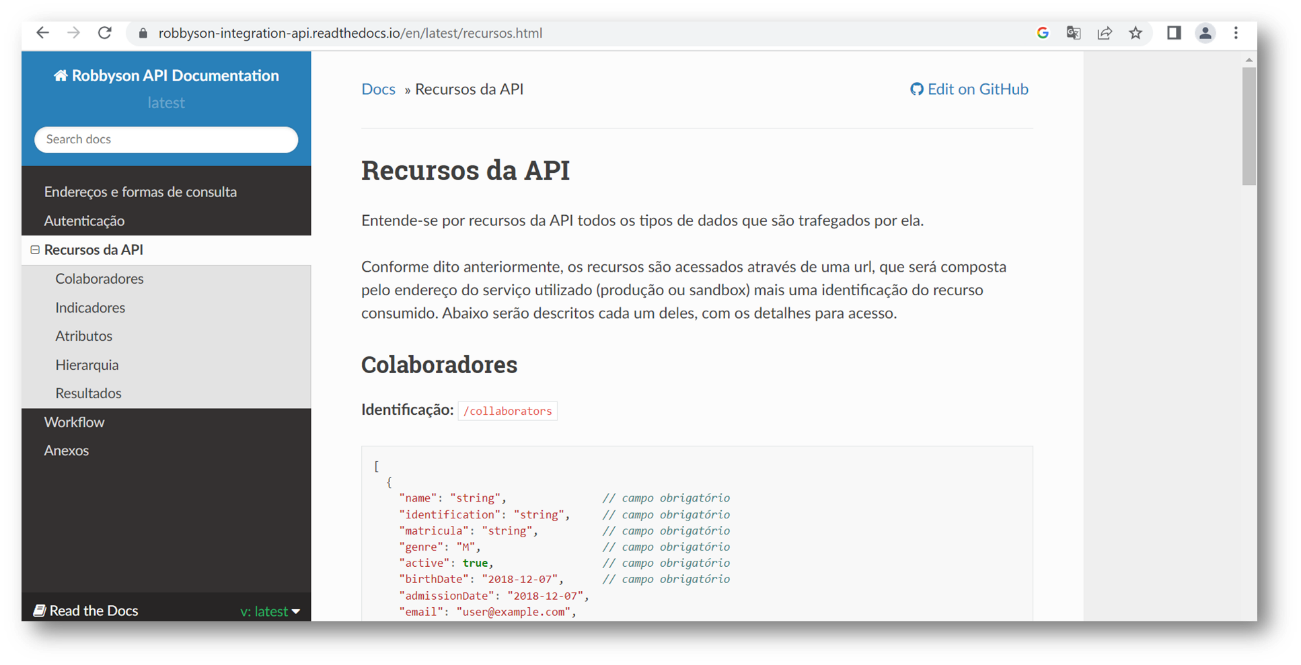Click Recursos da API breadcrumb text
The image size is (1301, 665).
[469, 89]
